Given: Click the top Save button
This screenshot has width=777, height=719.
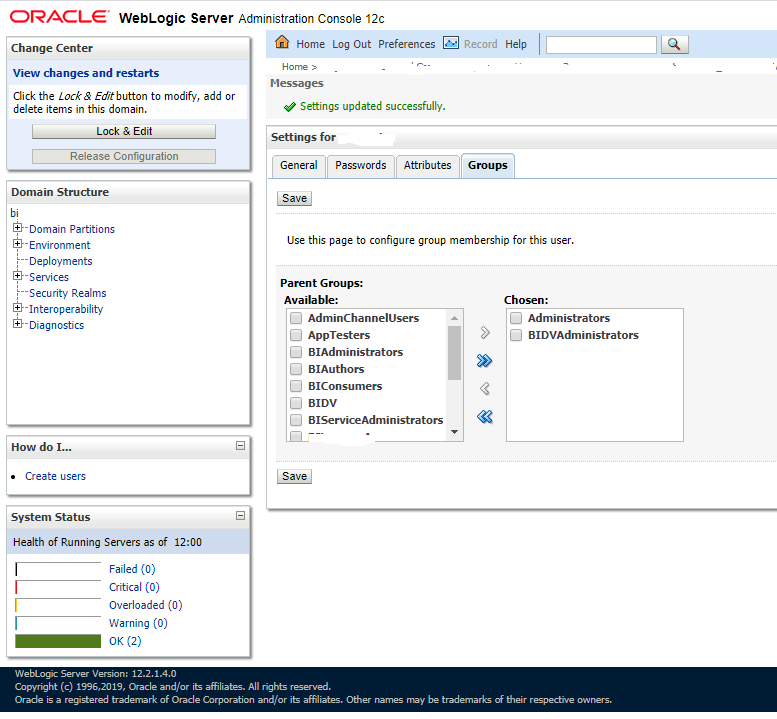Looking at the screenshot, I should coord(294,198).
